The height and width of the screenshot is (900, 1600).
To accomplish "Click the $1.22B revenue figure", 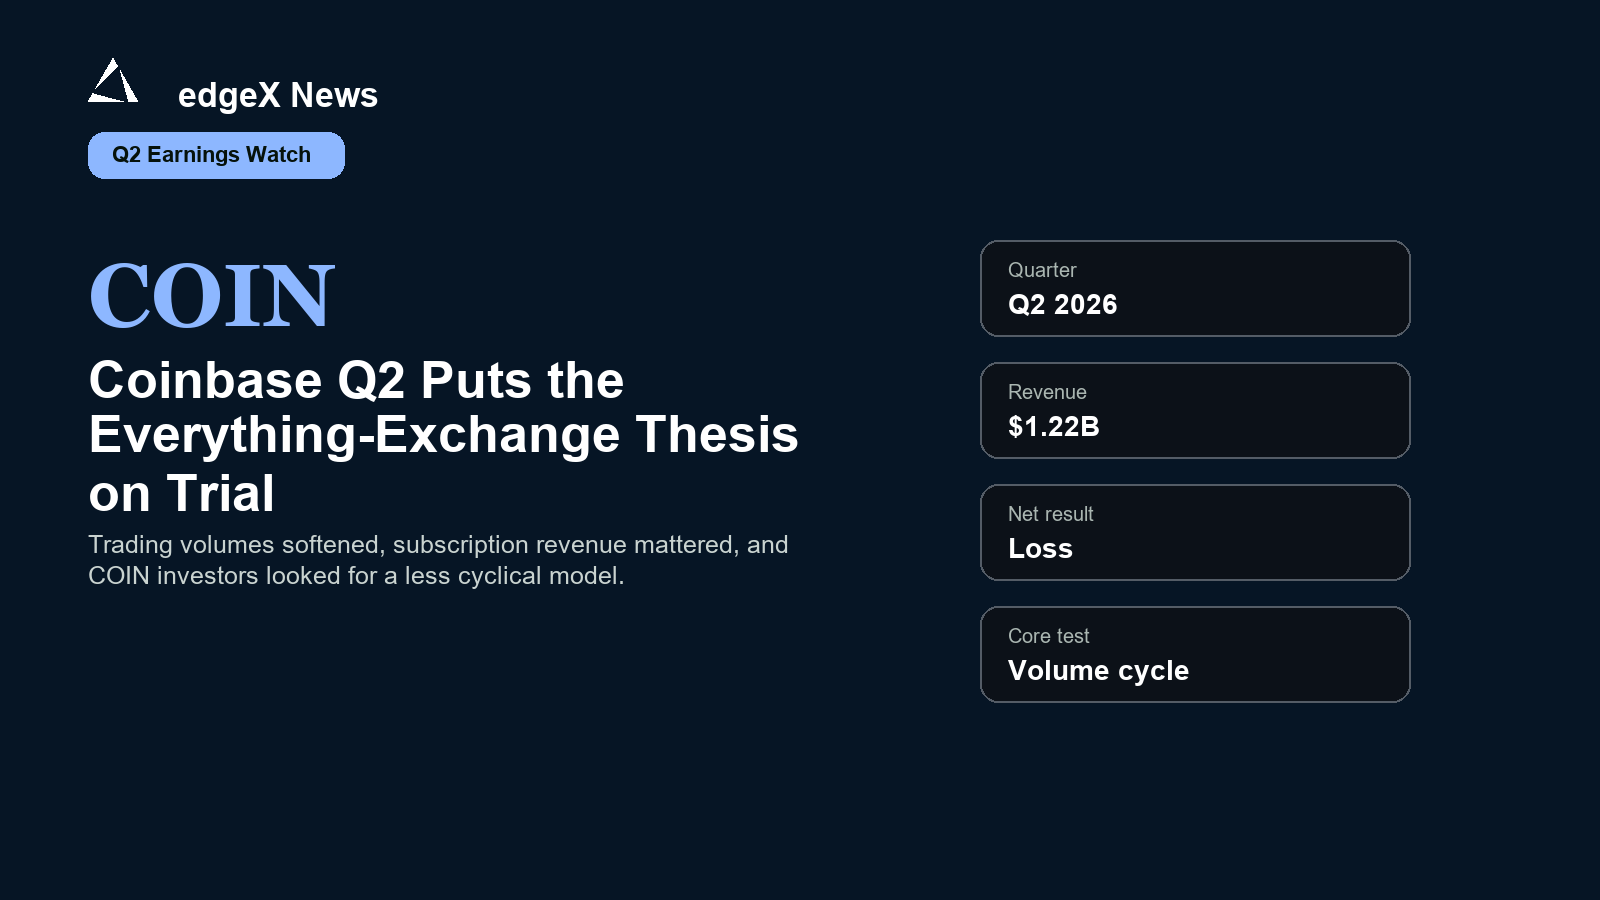I will pyautogui.click(x=1054, y=427).
